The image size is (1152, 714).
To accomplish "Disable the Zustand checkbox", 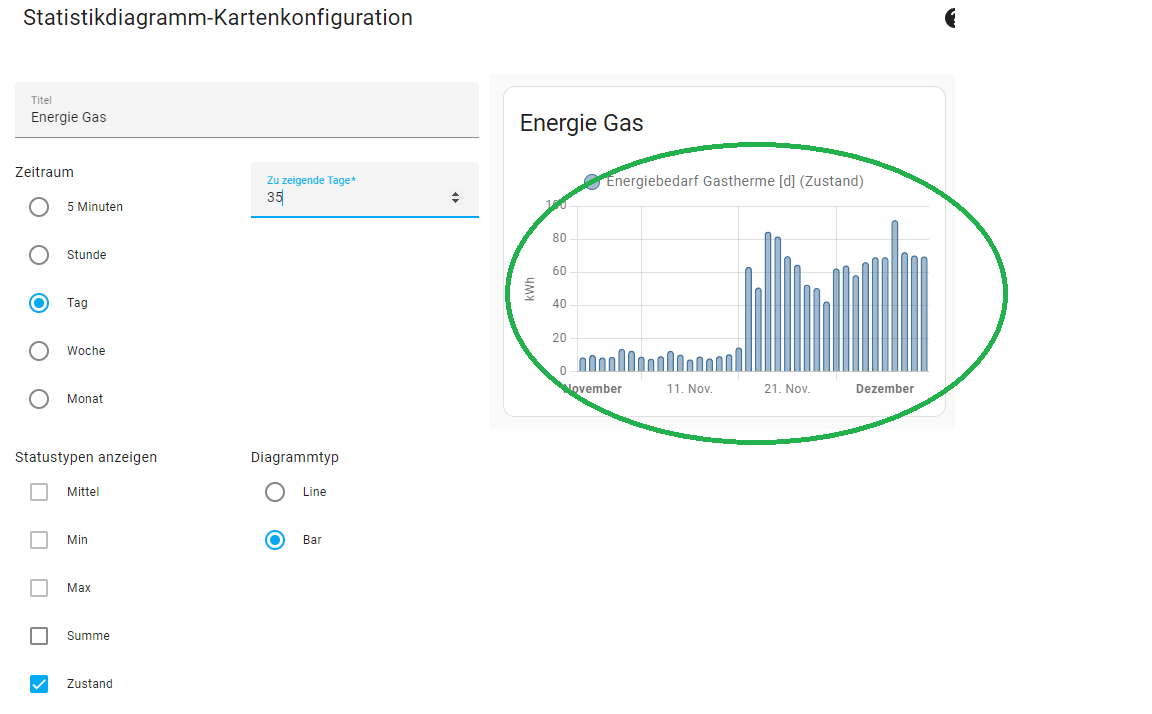I will tap(38, 684).
